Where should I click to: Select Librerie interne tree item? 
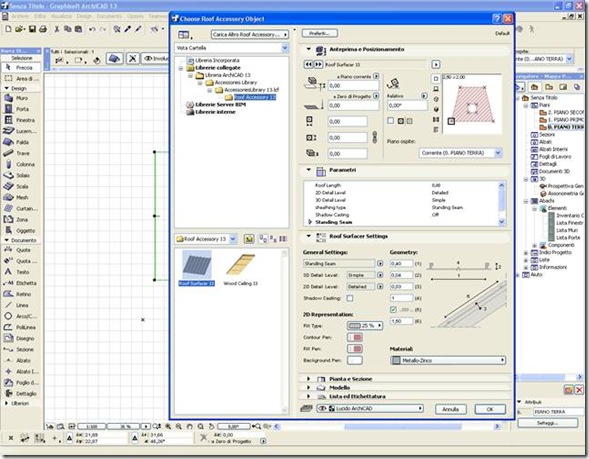pos(215,112)
